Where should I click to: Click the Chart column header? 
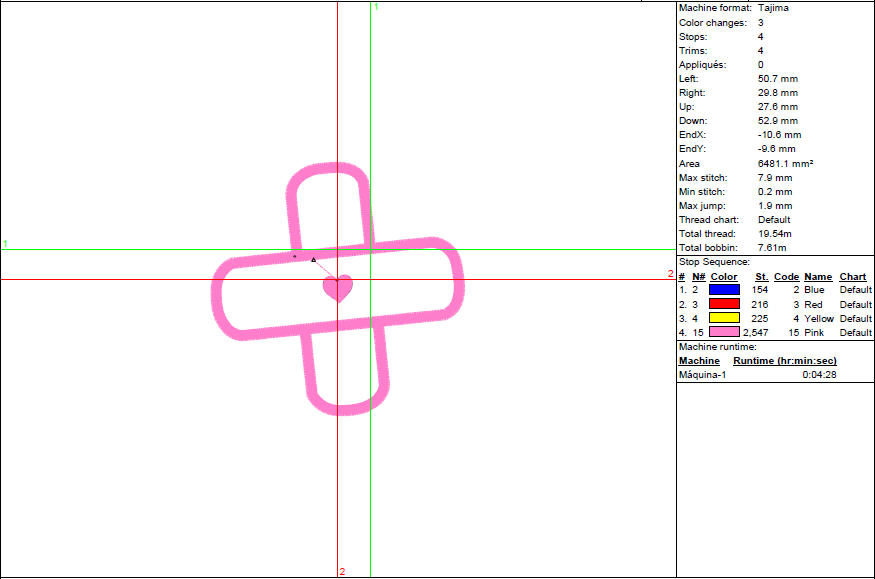pyautogui.click(x=852, y=277)
